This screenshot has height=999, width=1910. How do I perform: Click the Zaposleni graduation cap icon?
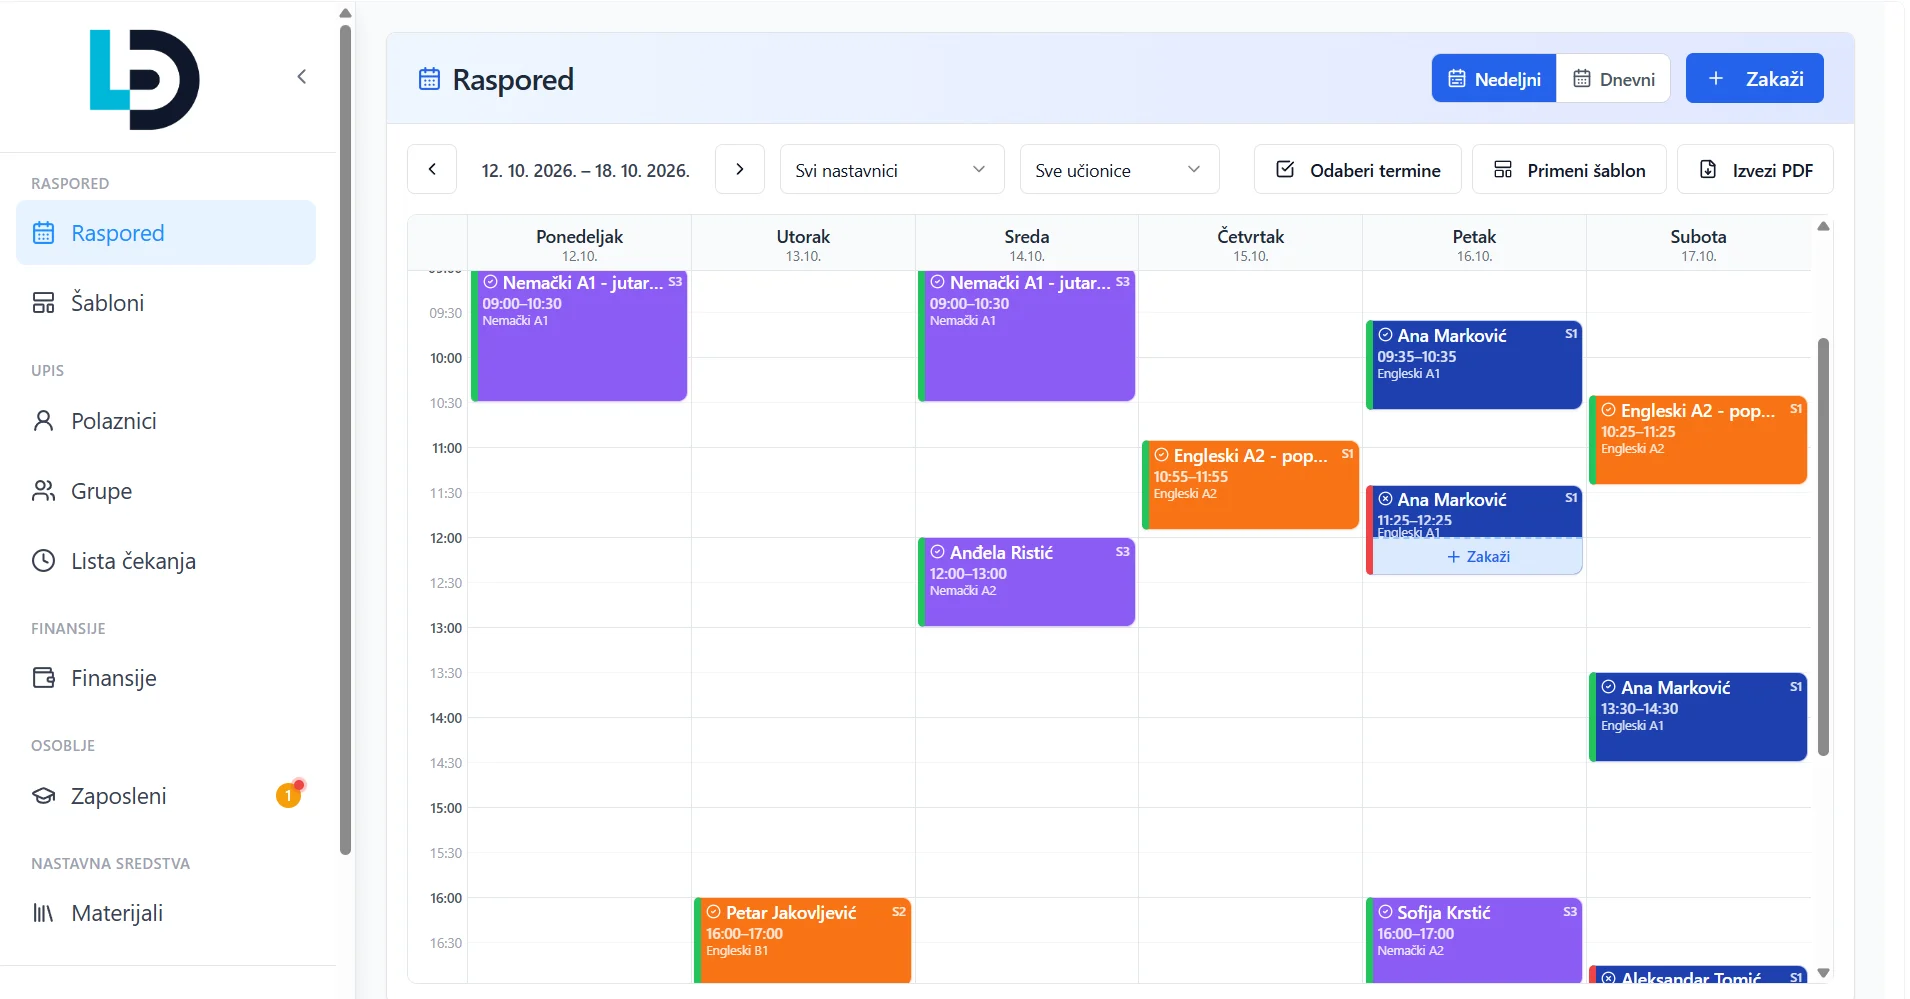click(43, 796)
